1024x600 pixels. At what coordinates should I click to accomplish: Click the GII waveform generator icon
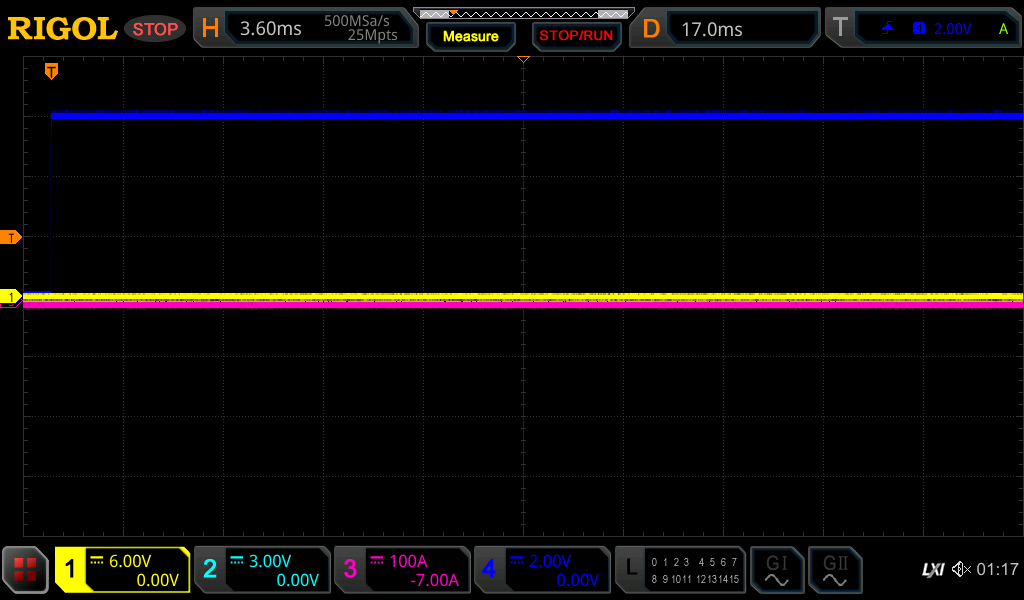click(x=835, y=570)
